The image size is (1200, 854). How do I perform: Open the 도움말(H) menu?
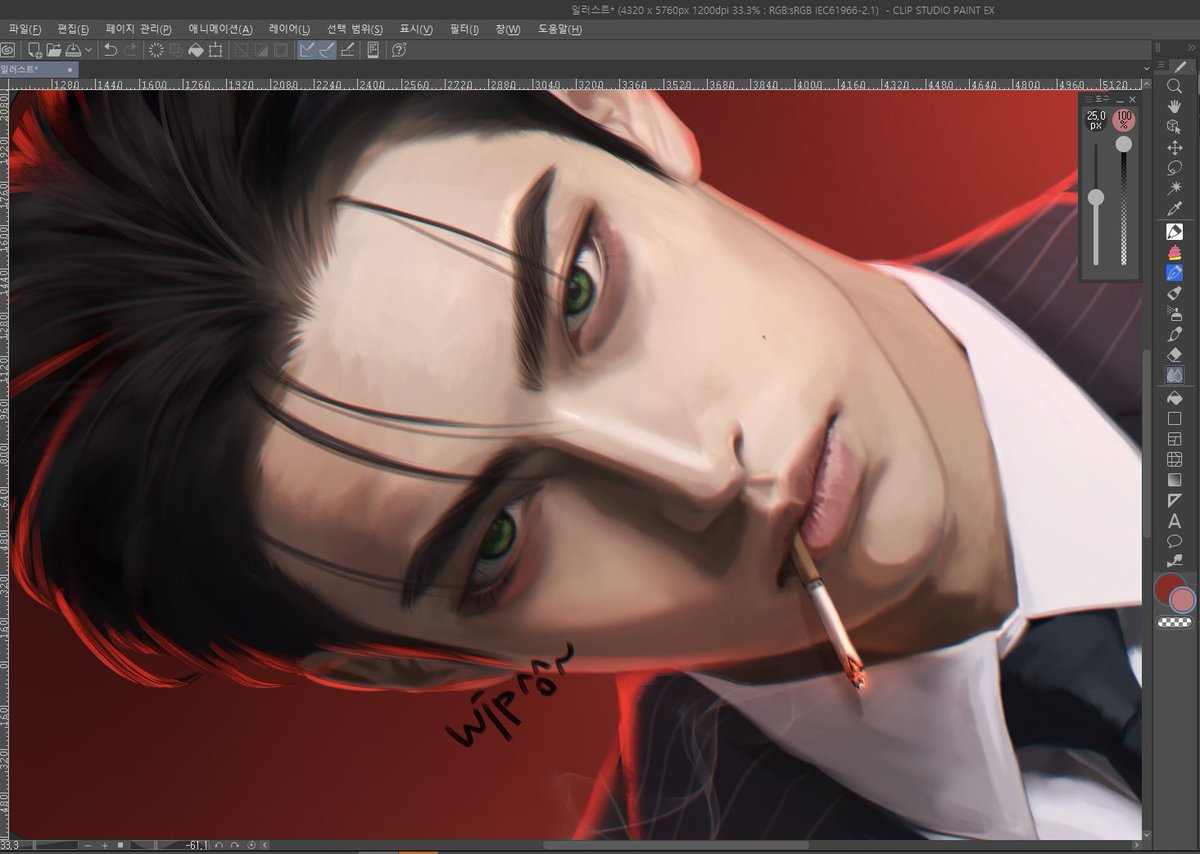click(559, 30)
